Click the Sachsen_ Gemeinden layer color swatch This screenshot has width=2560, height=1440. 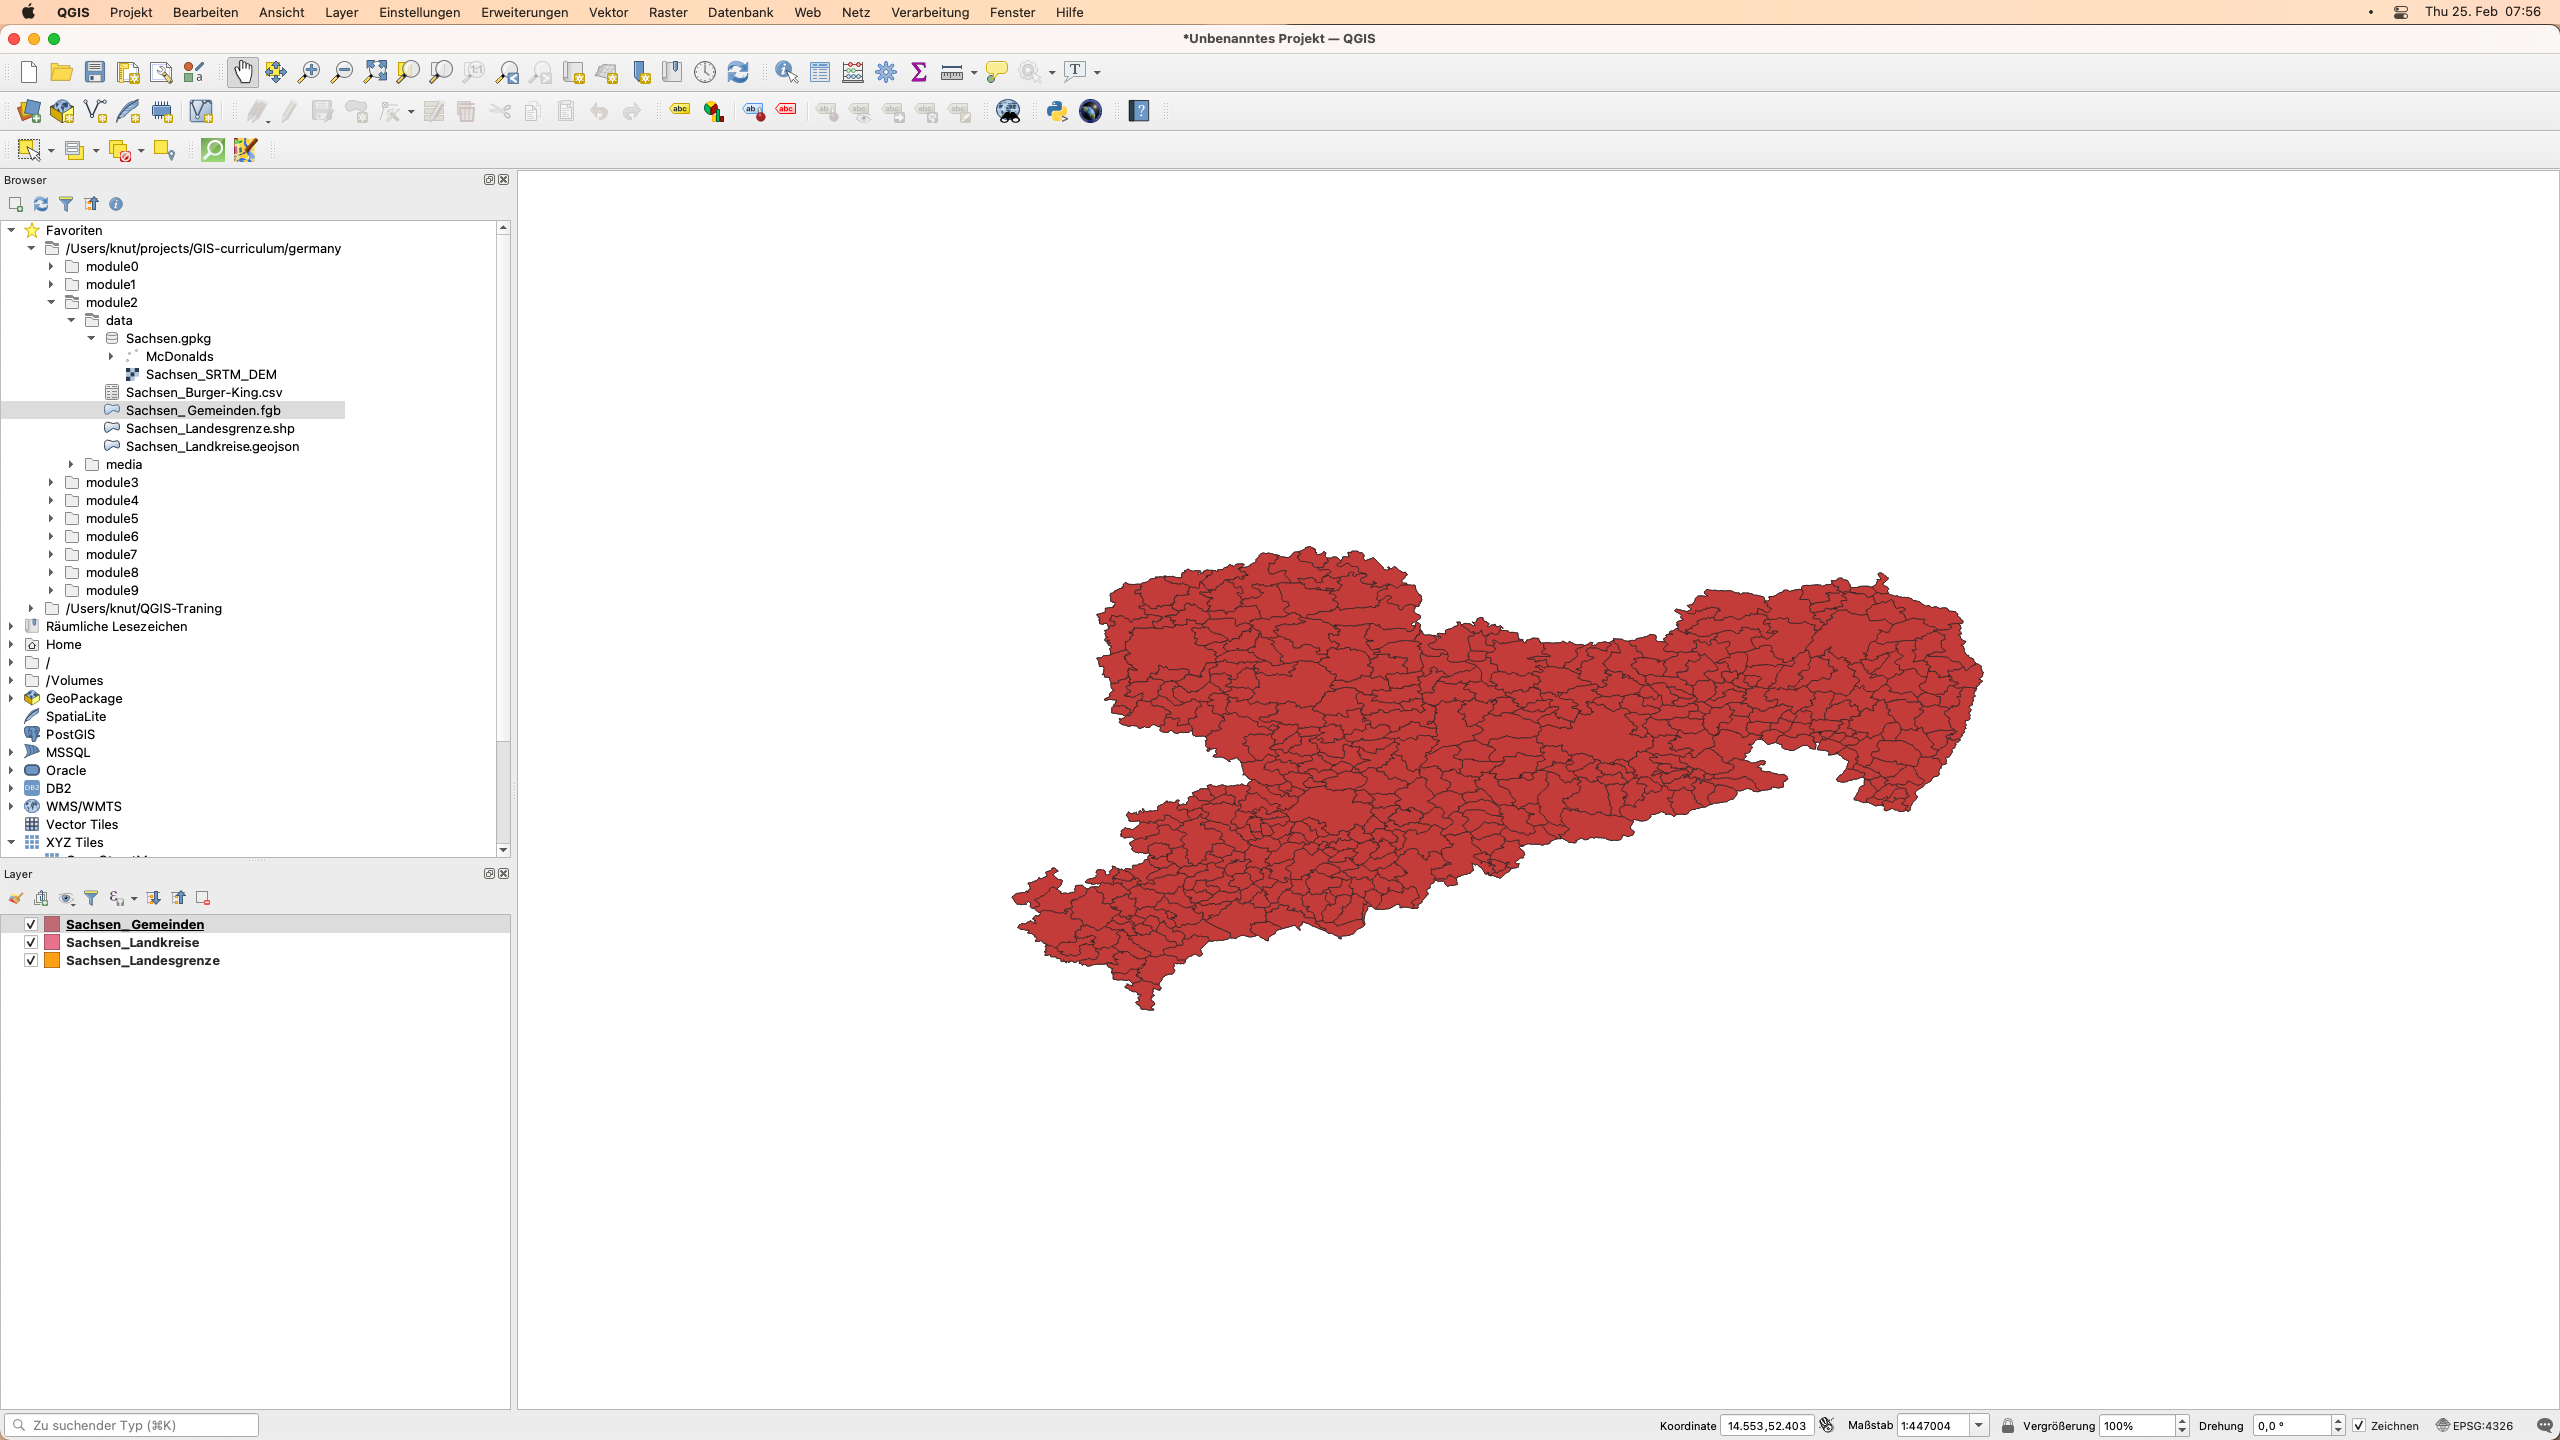click(x=52, y=924)
